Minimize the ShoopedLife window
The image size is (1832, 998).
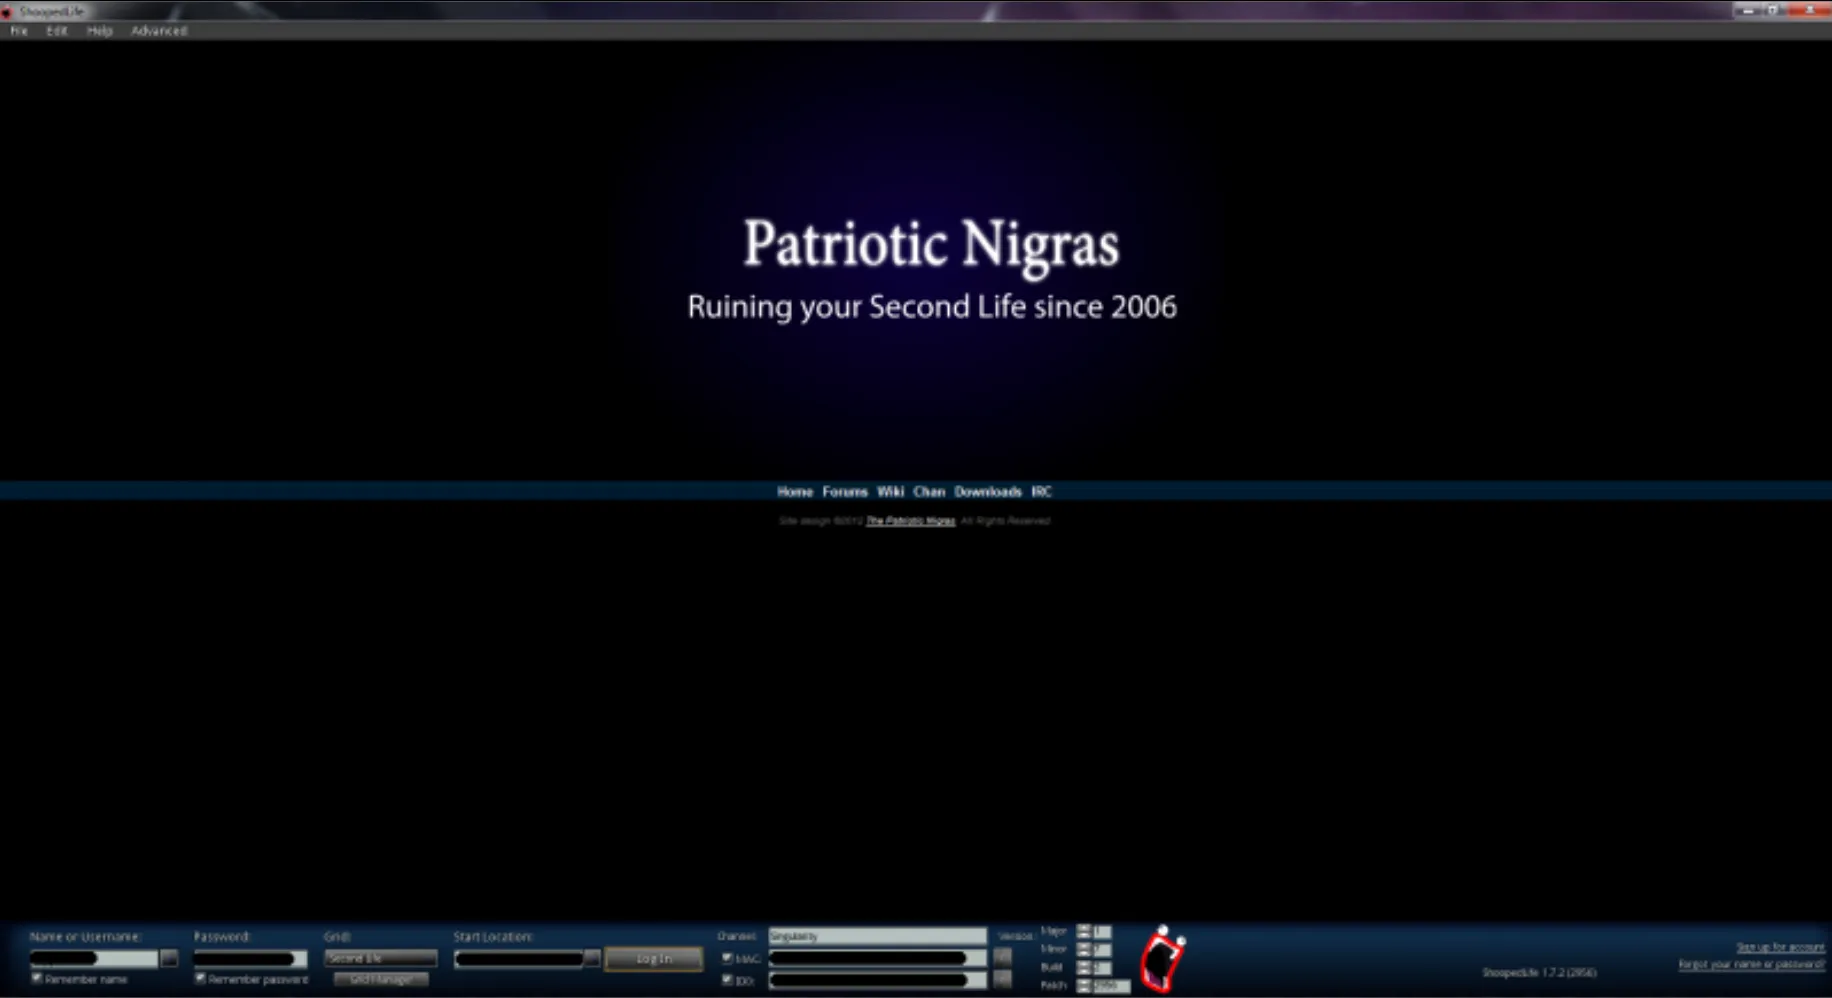pos(1748,10)
